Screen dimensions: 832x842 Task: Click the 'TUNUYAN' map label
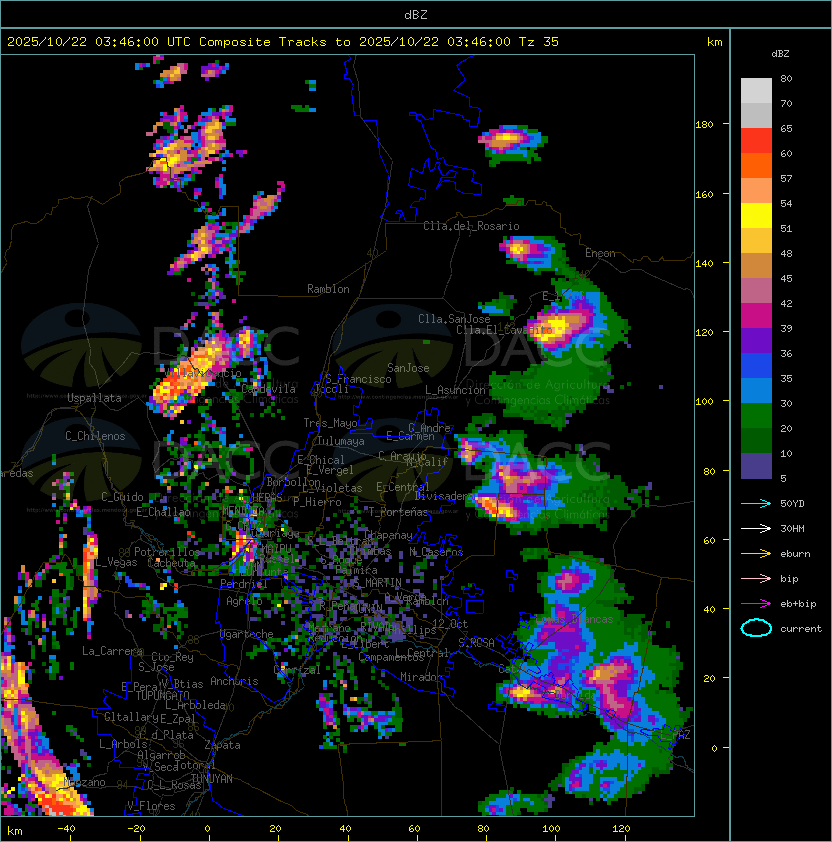tap(212, 779)
